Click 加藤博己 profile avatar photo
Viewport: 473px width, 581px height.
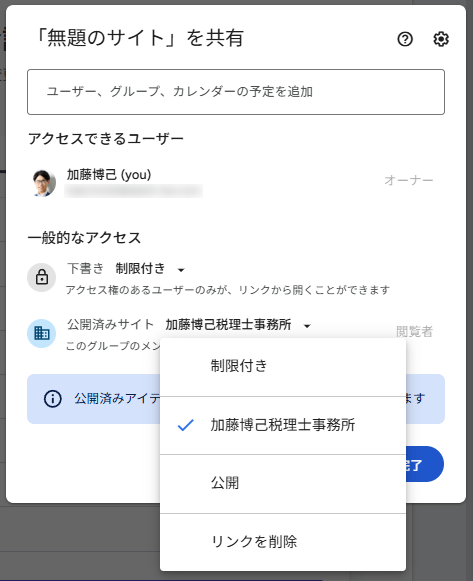pyautogui.click(x=44, y=182)
